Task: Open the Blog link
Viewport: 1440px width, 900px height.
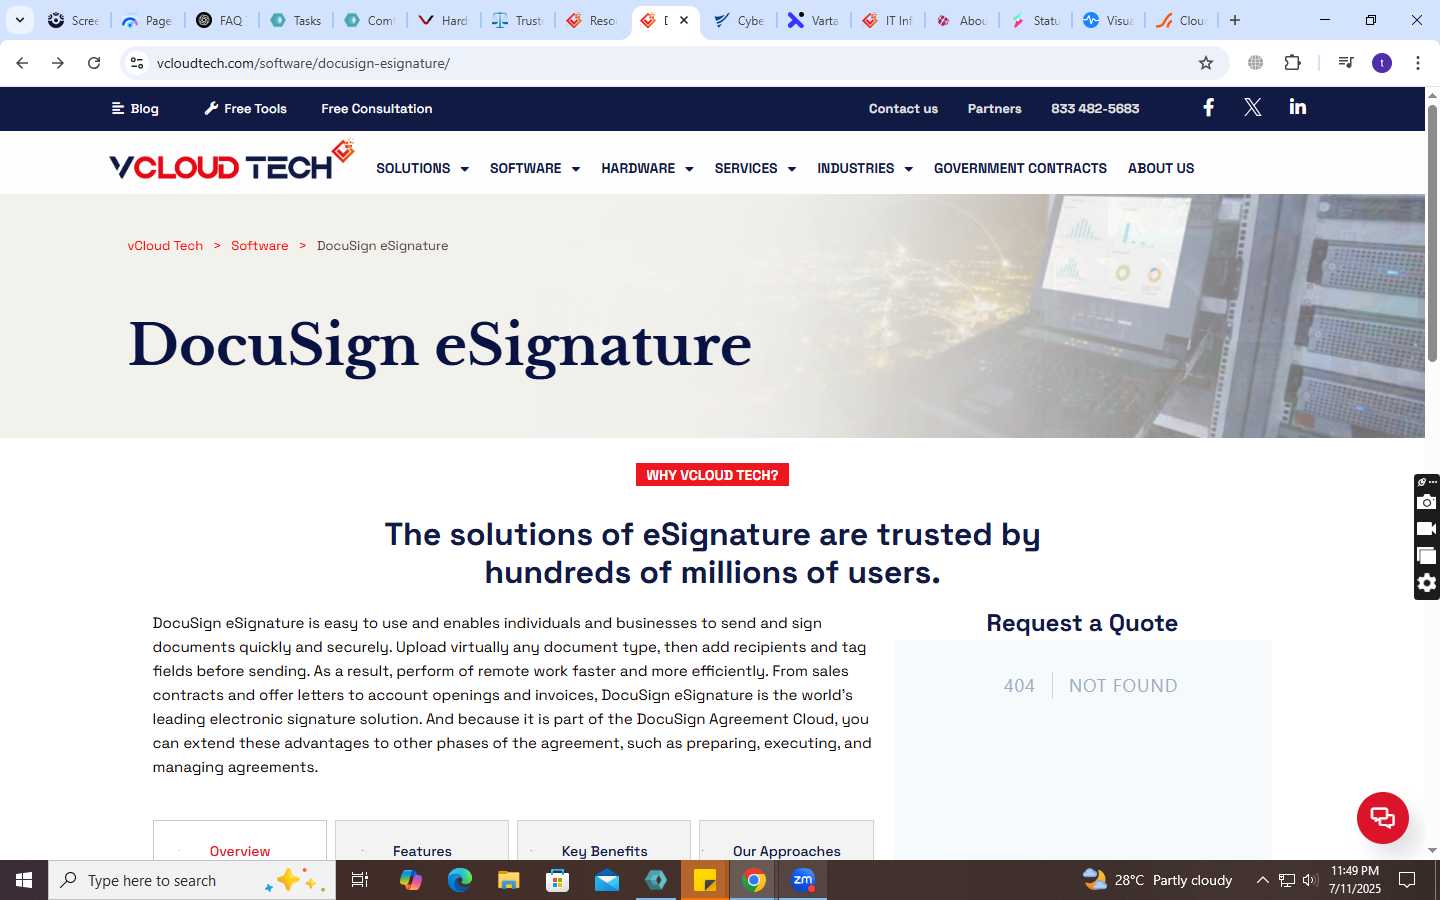Action: pos(135,108)
